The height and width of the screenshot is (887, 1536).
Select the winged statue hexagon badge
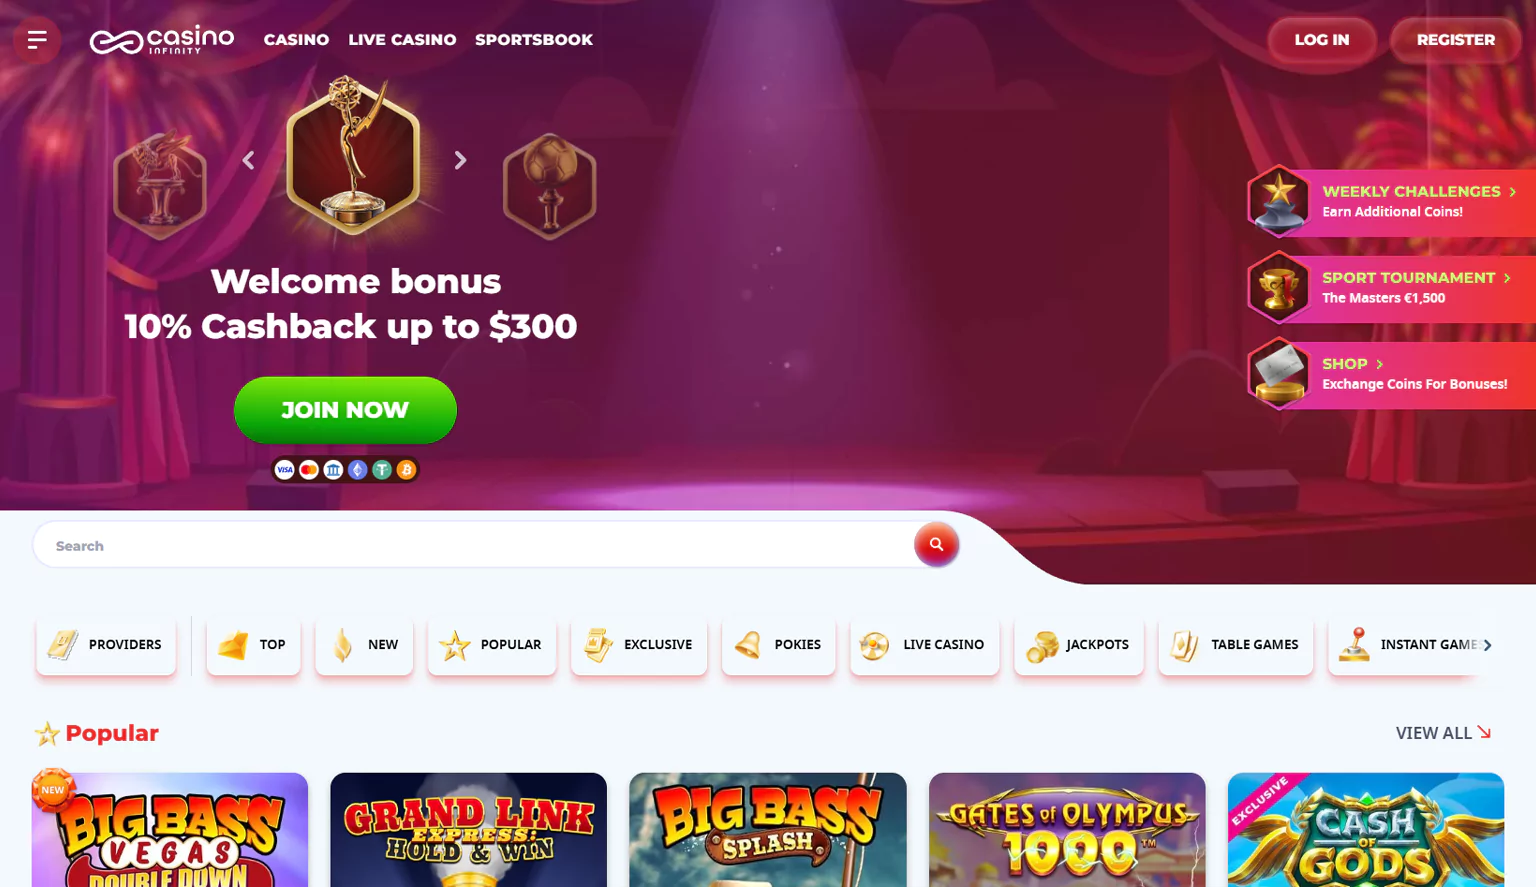[160, 184]
